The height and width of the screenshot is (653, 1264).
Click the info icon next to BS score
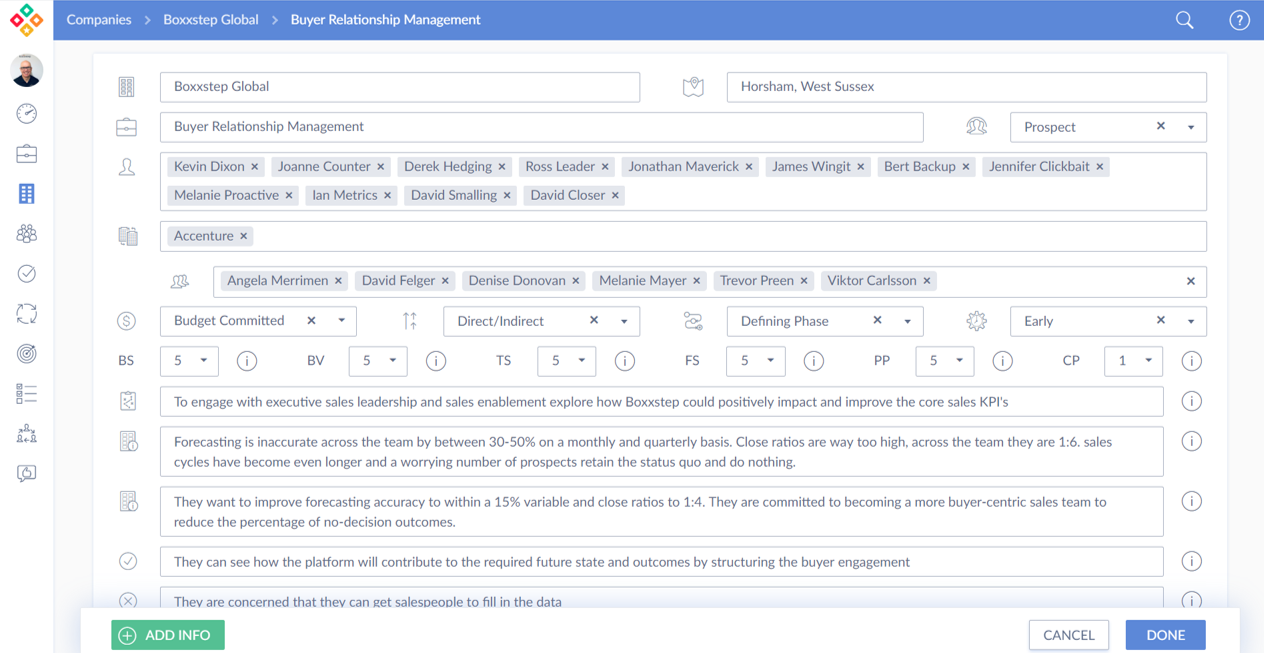click(x=246, y=361)
